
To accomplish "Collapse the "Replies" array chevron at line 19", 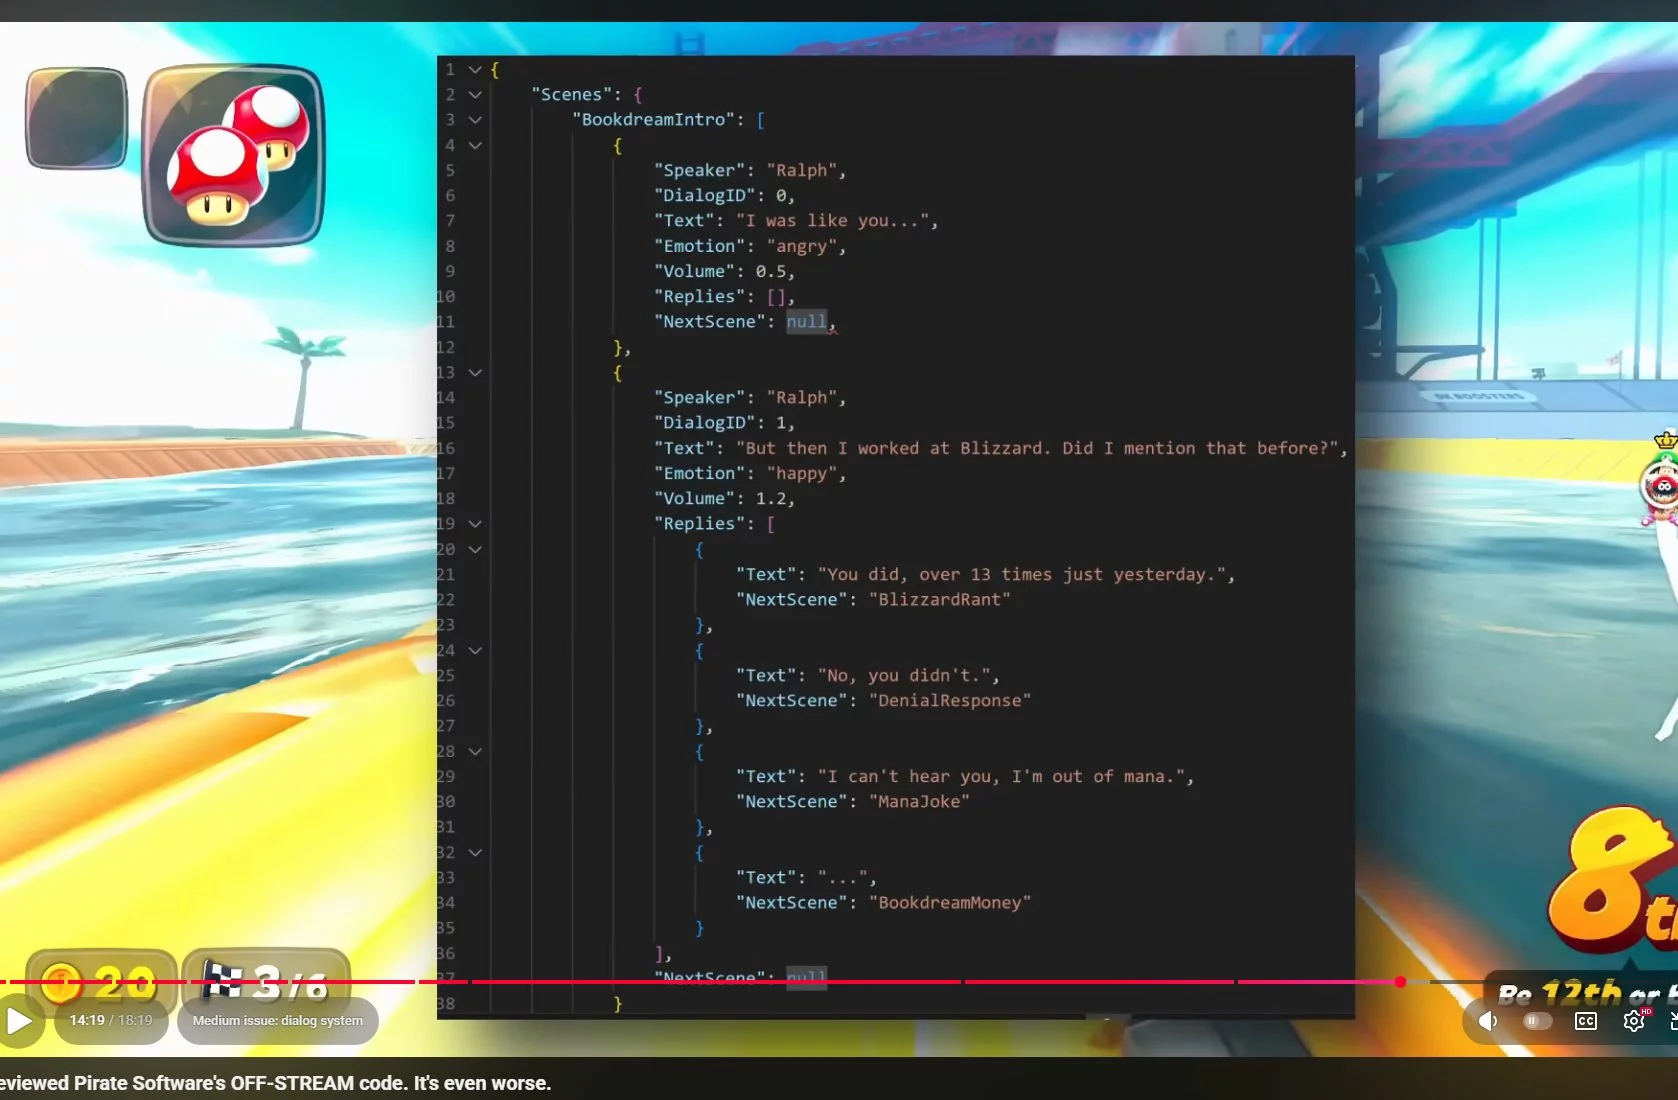I will tap(475, 523).
